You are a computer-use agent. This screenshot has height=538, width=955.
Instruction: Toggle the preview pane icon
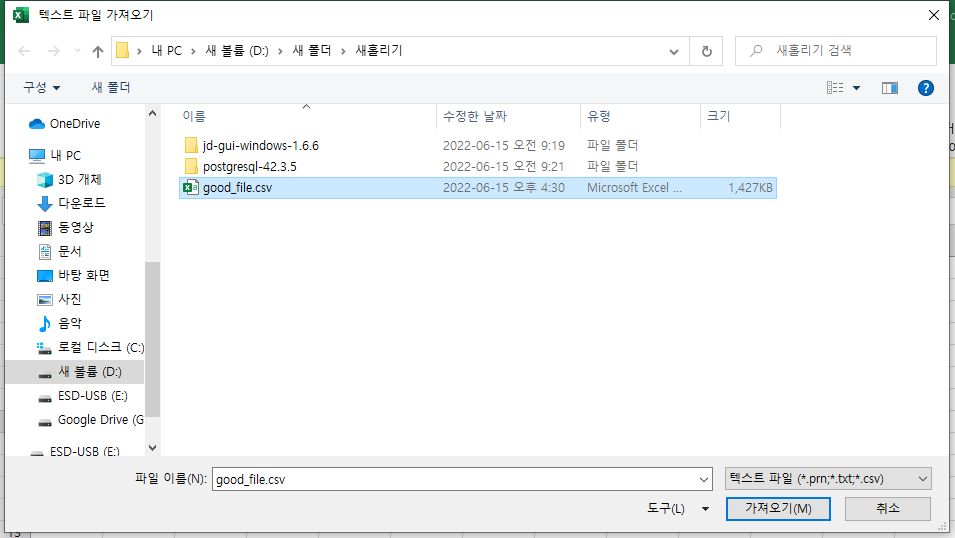click(x=890, y=88)
